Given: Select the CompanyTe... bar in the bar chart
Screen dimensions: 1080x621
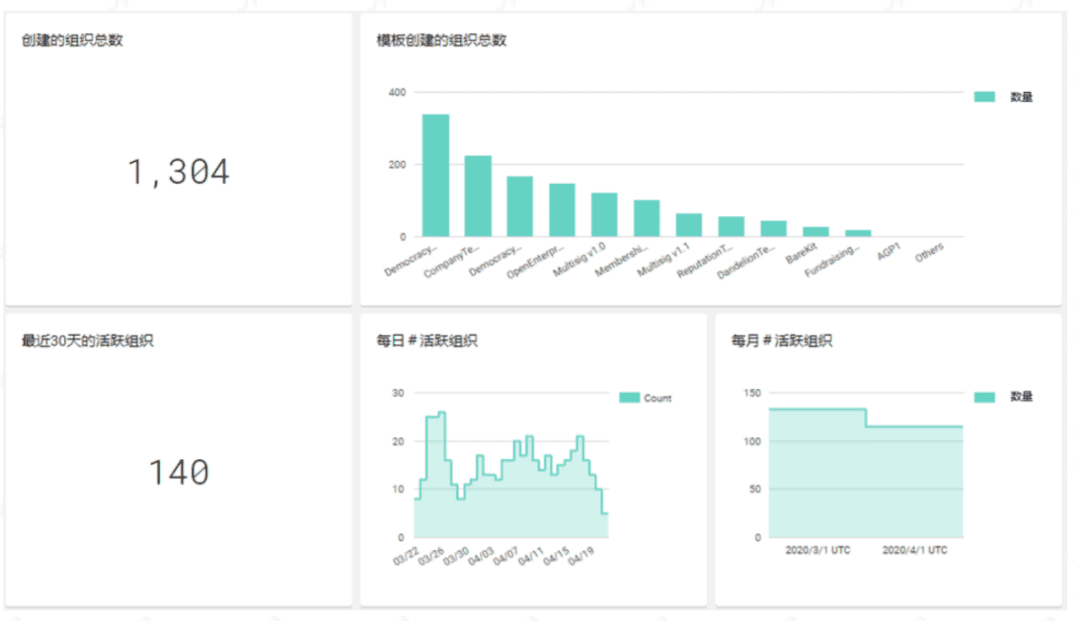Looking at the screenshot, I should tap(478, 196).
